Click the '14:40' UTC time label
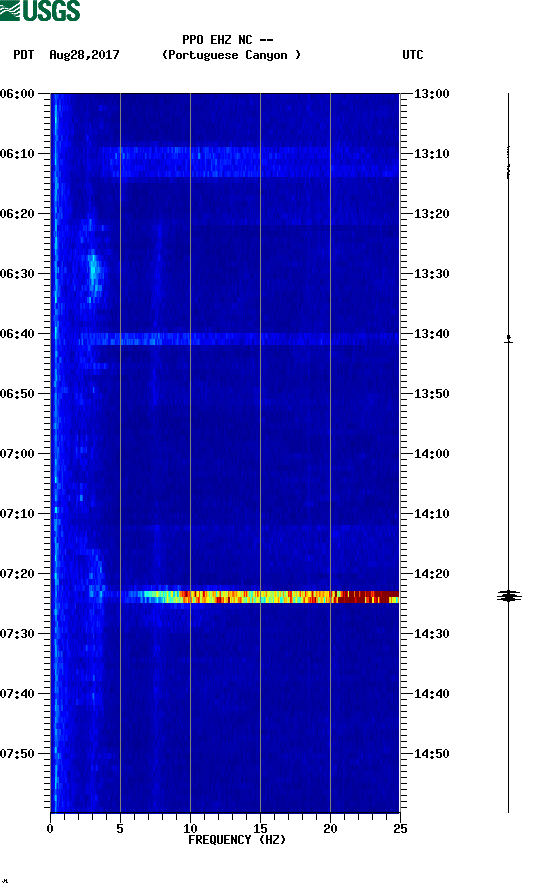This screenshot has width=552, height=892. pos(431,694)
